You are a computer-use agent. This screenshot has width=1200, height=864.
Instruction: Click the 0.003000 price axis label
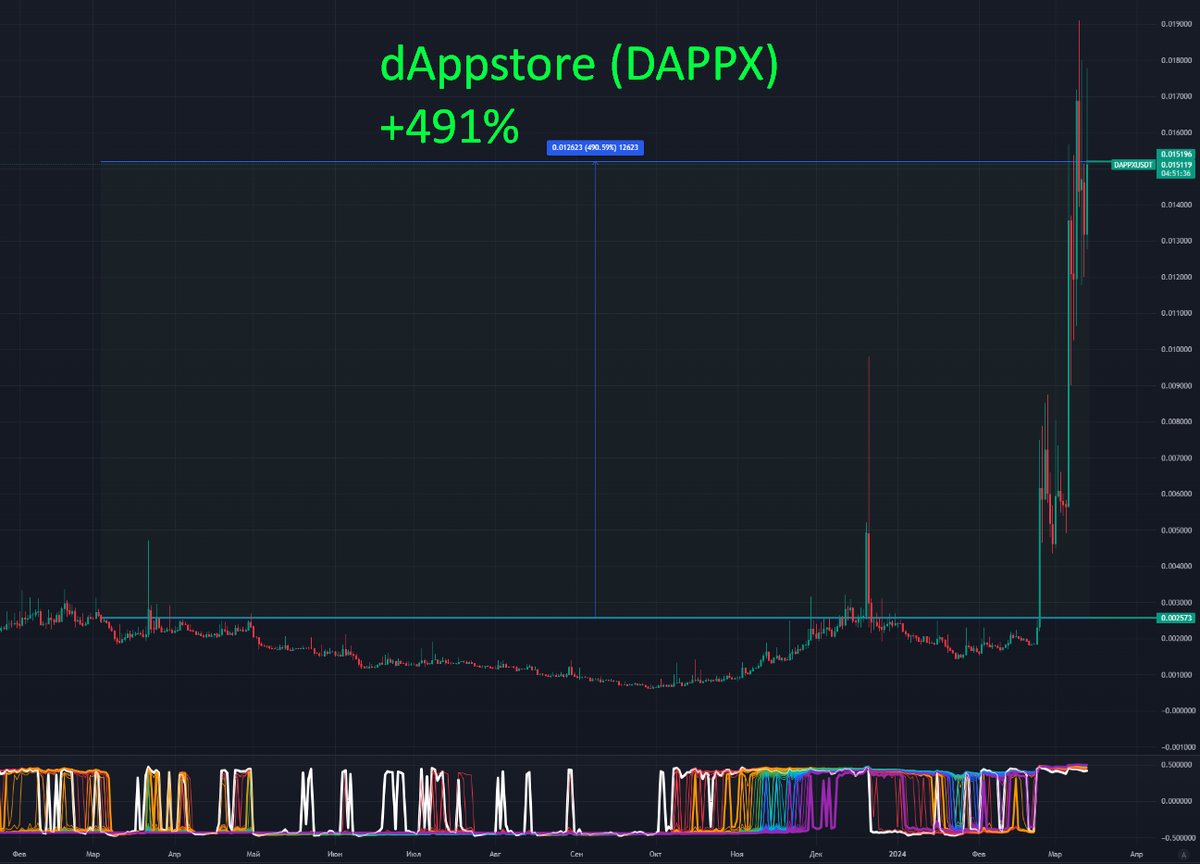(x=1177, y=603)
